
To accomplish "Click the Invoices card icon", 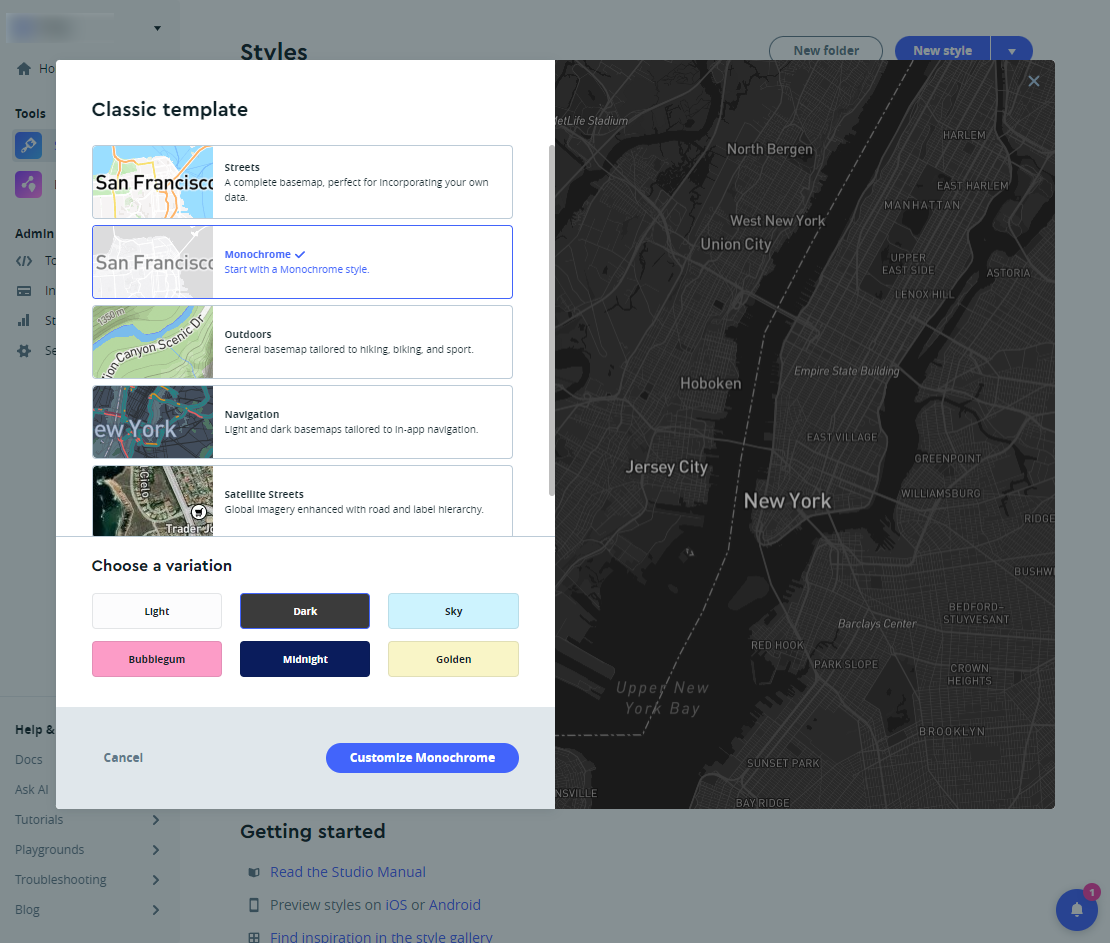I will (x=24, y=290).
